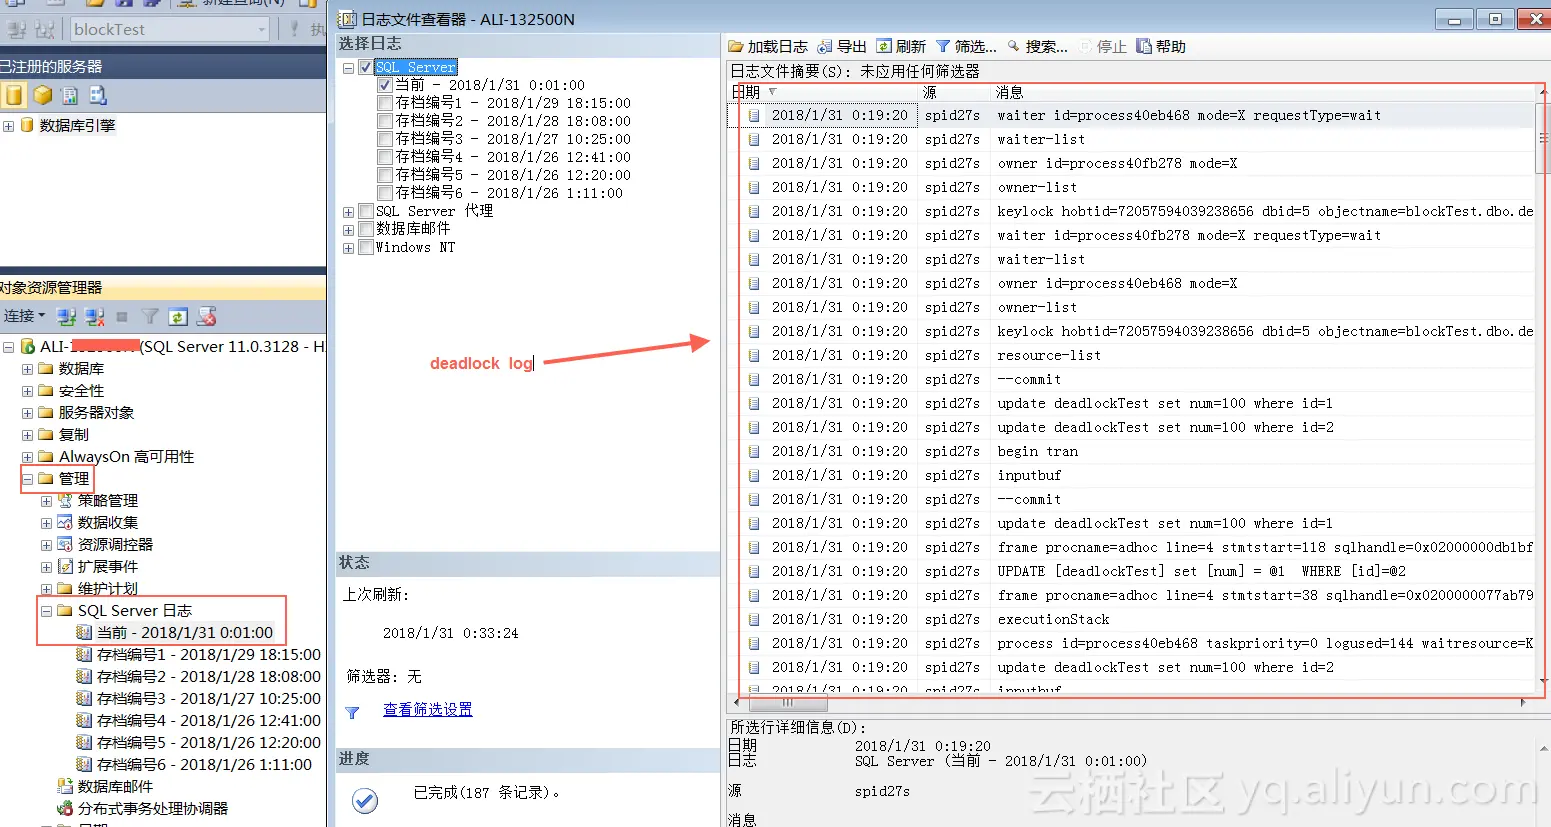The image size is (1551, 827).
Task: Select the AlwaysOn 高可用性 folder
Action: 126,456
